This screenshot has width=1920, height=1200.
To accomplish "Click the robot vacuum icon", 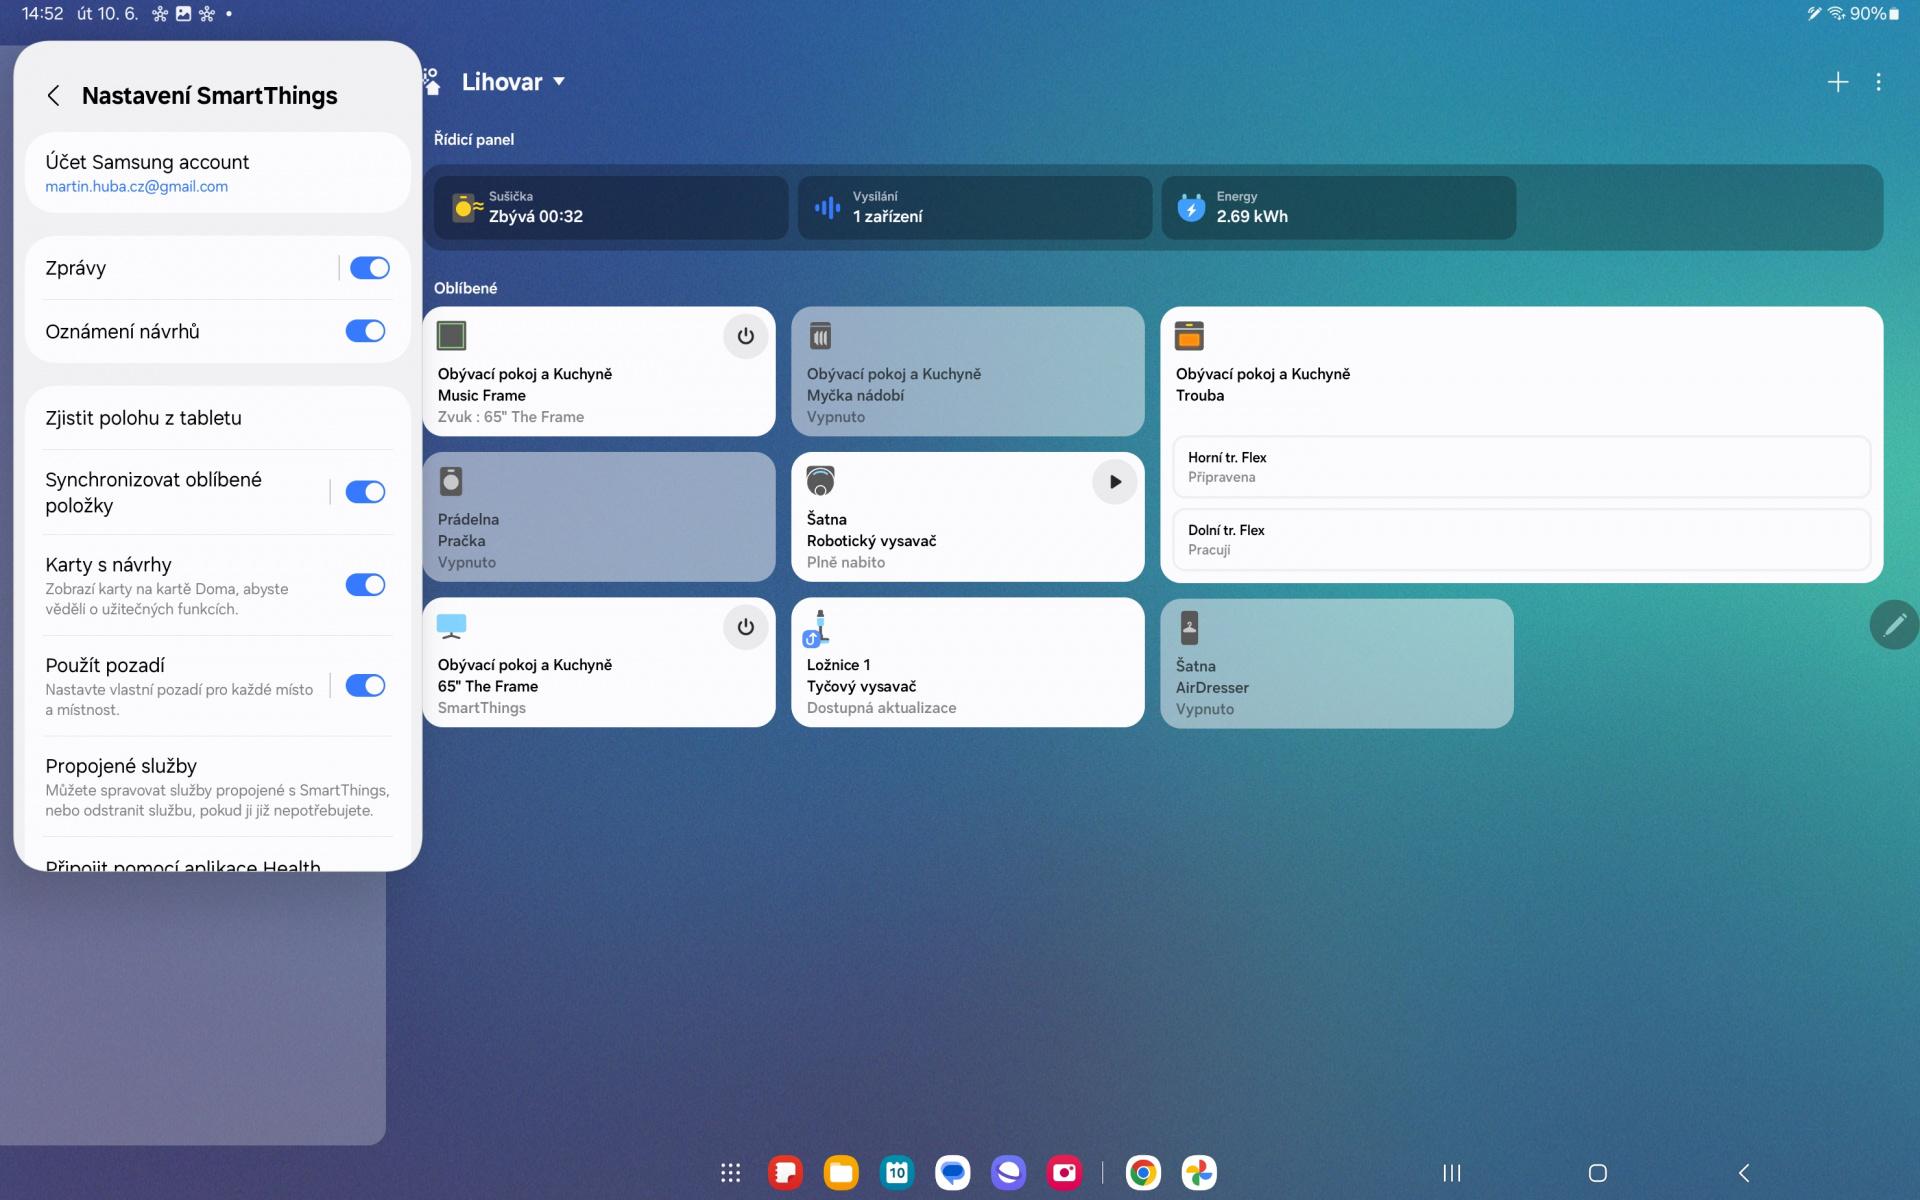I will point(821,481).
